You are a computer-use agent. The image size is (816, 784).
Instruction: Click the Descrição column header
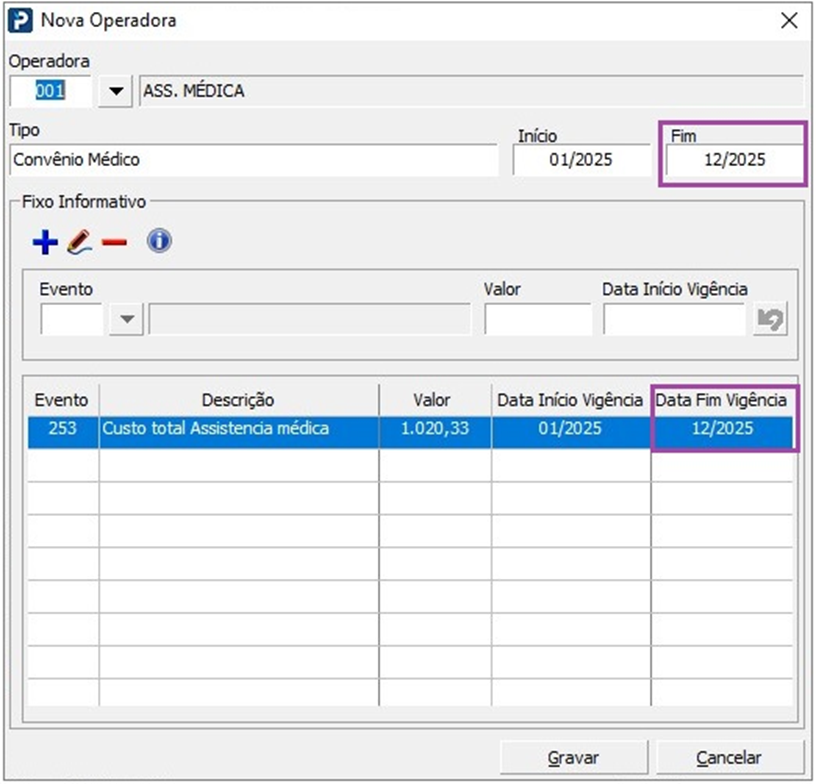click(238, 400)
